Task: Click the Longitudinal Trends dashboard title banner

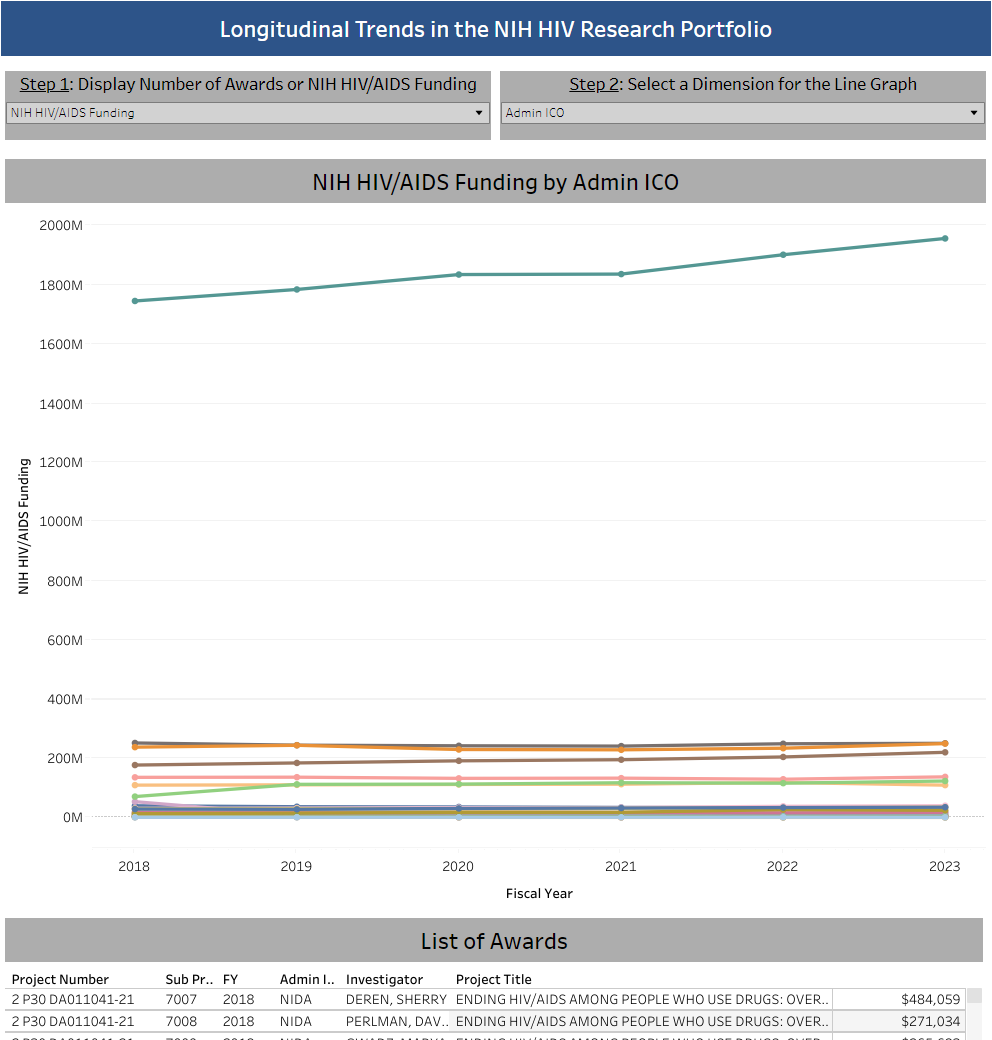Action: pyautogui.click(x=495, y=29)
